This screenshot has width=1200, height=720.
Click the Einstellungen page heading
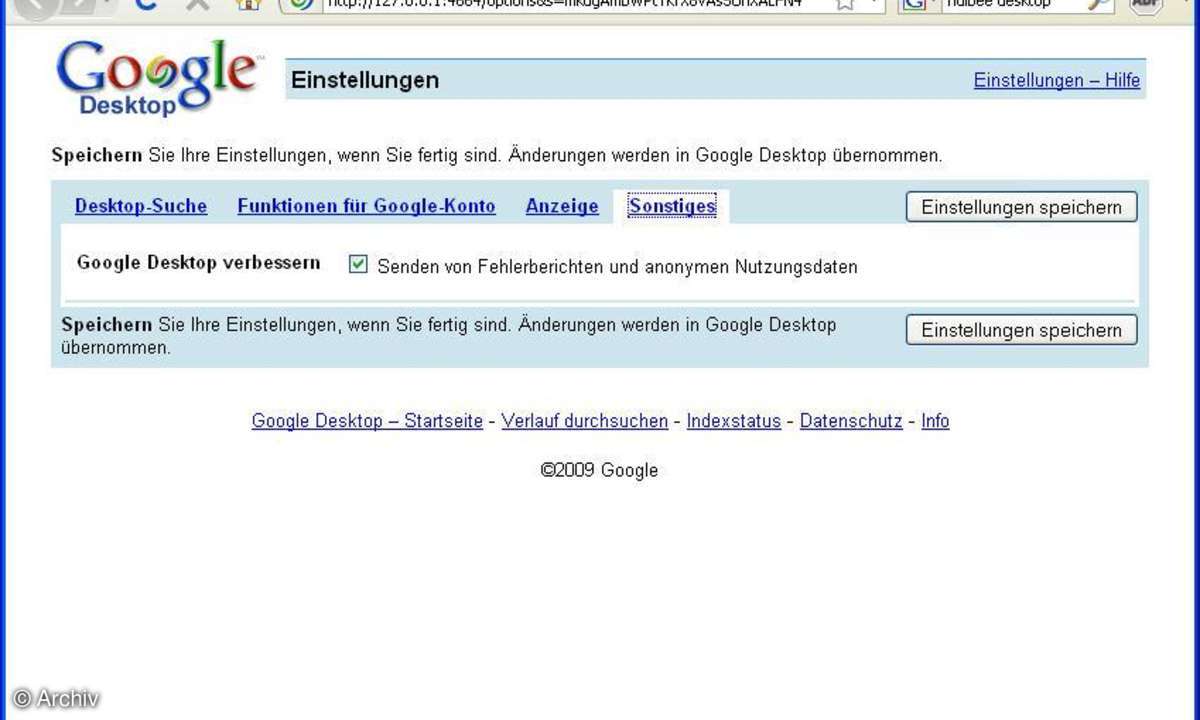pos(365,81)
